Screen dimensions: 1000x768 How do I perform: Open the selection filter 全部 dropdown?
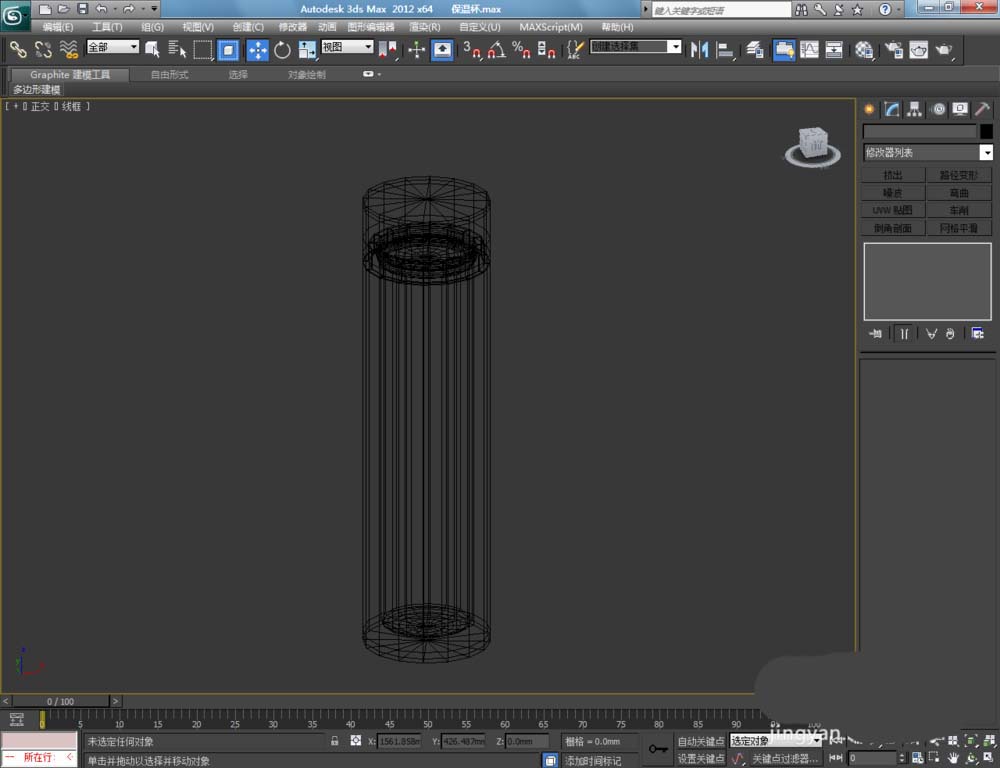tap(134, 47)
